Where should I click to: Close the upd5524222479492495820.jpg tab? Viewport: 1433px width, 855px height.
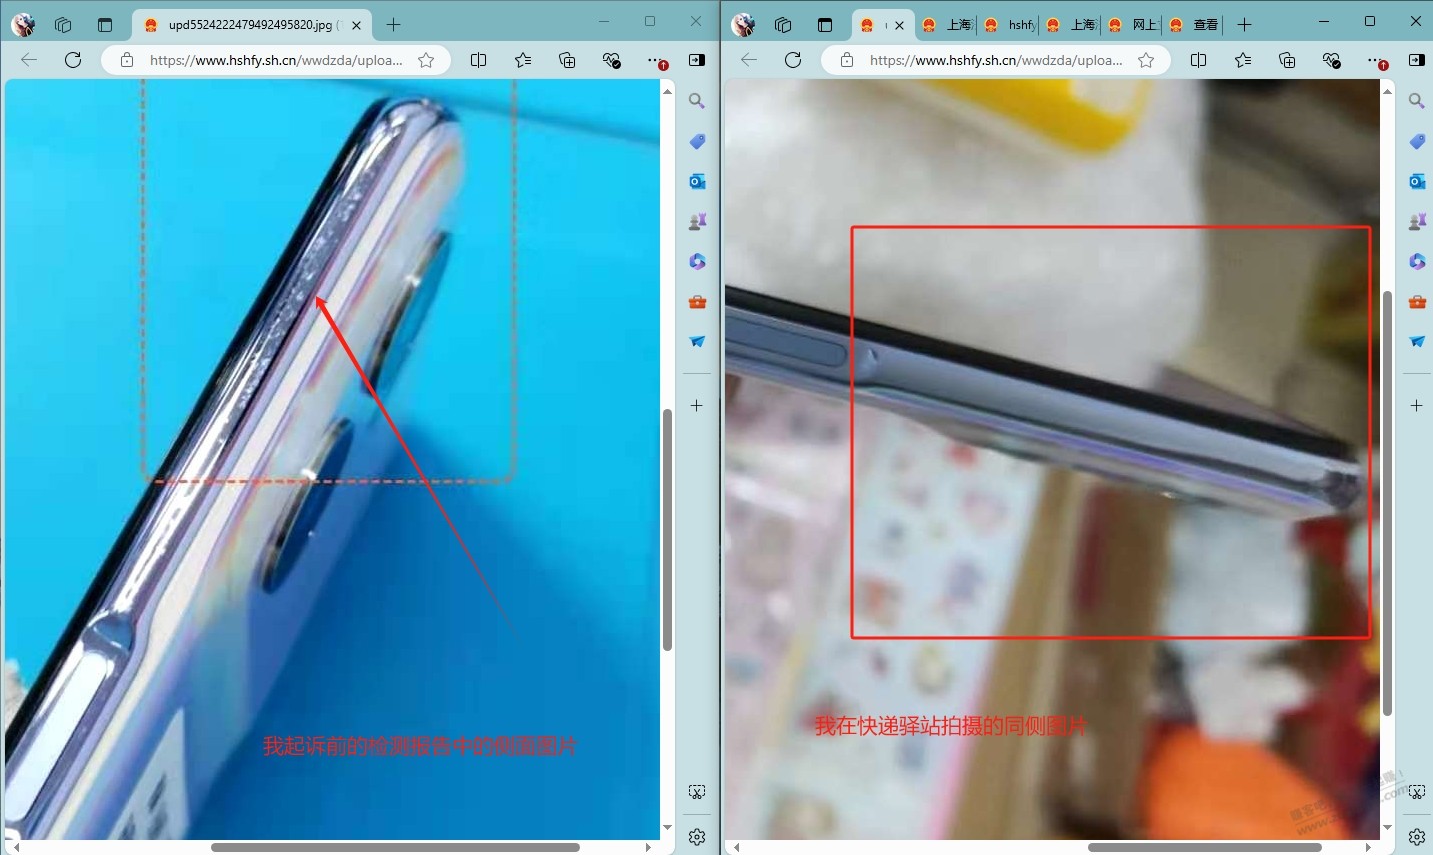[x=356, y=25]
